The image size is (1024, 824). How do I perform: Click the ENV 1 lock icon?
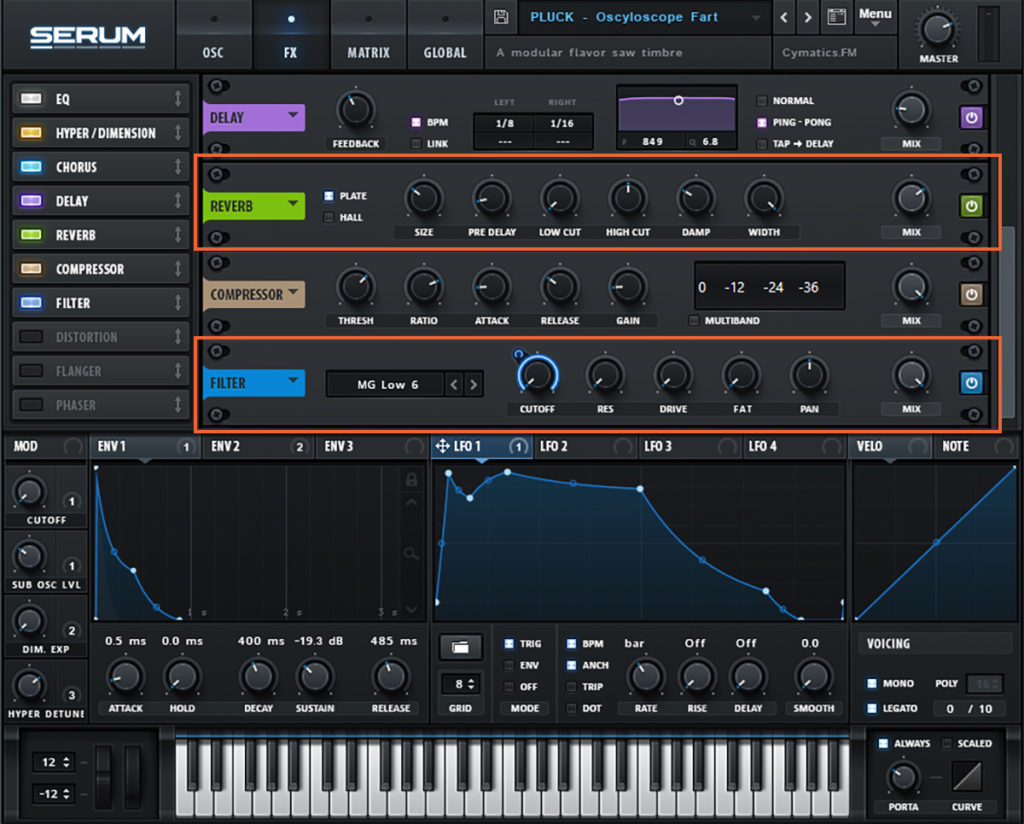point(411,480)
